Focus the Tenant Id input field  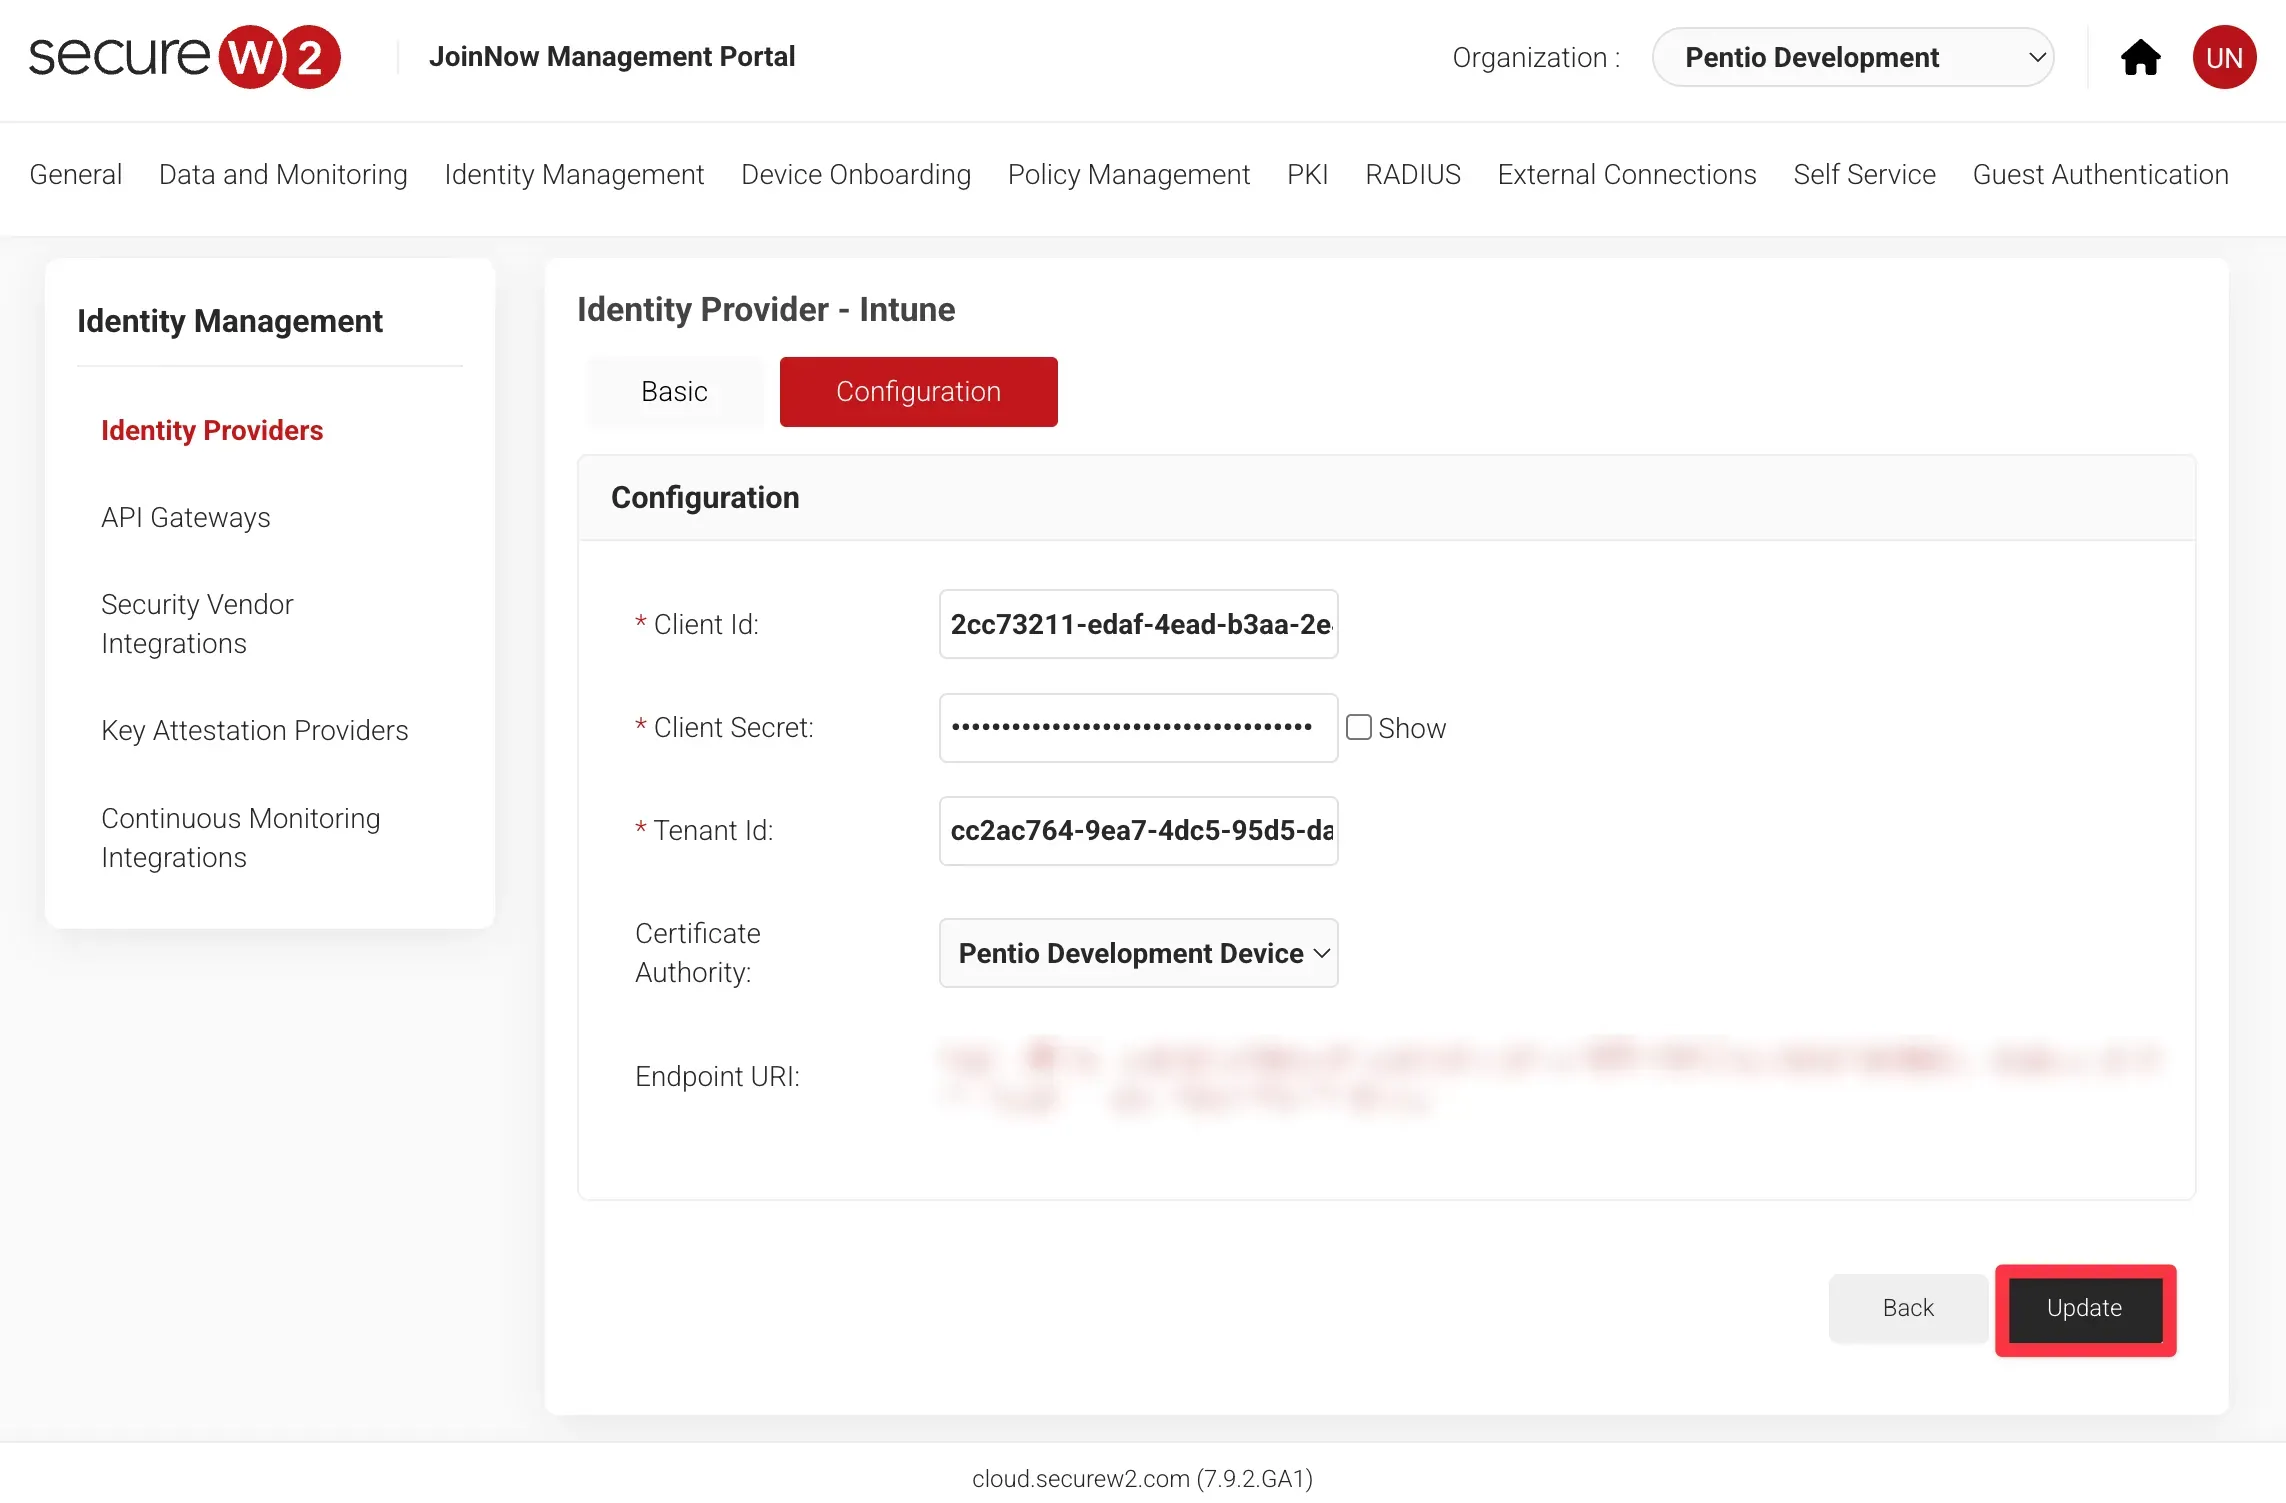(1138, 831)
